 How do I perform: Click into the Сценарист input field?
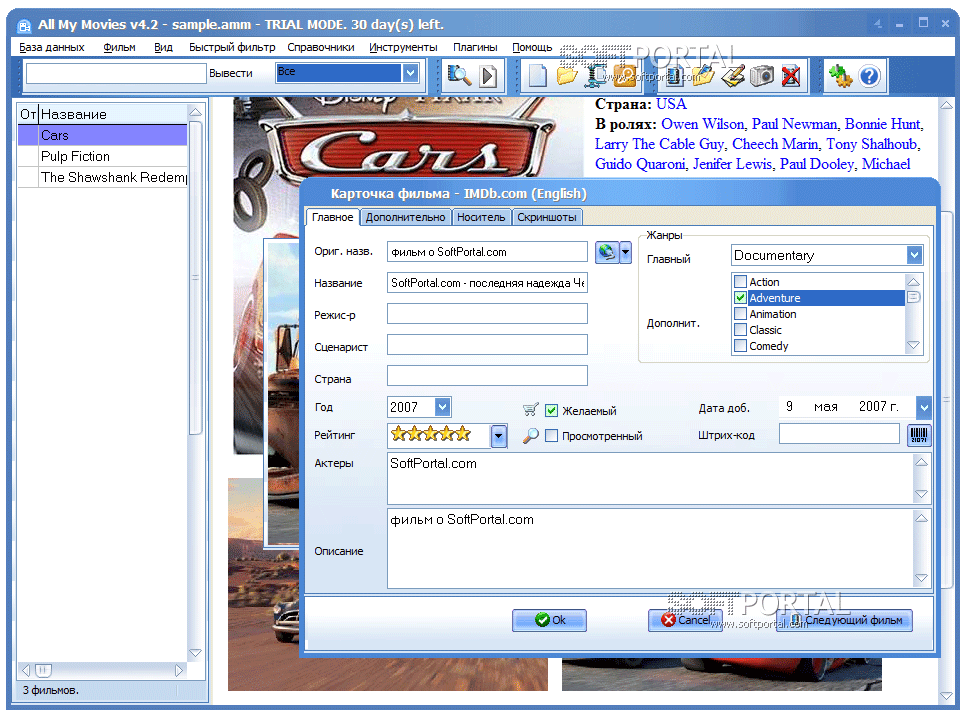(487, 345)
